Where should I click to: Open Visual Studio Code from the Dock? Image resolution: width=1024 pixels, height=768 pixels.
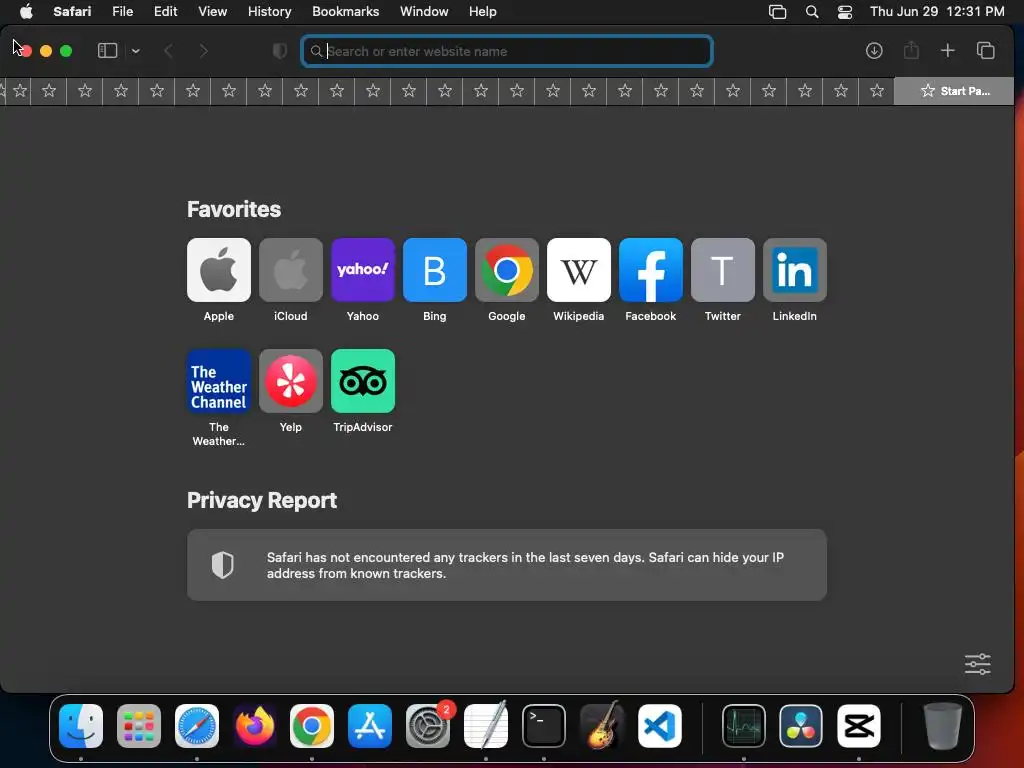[659, 726]
